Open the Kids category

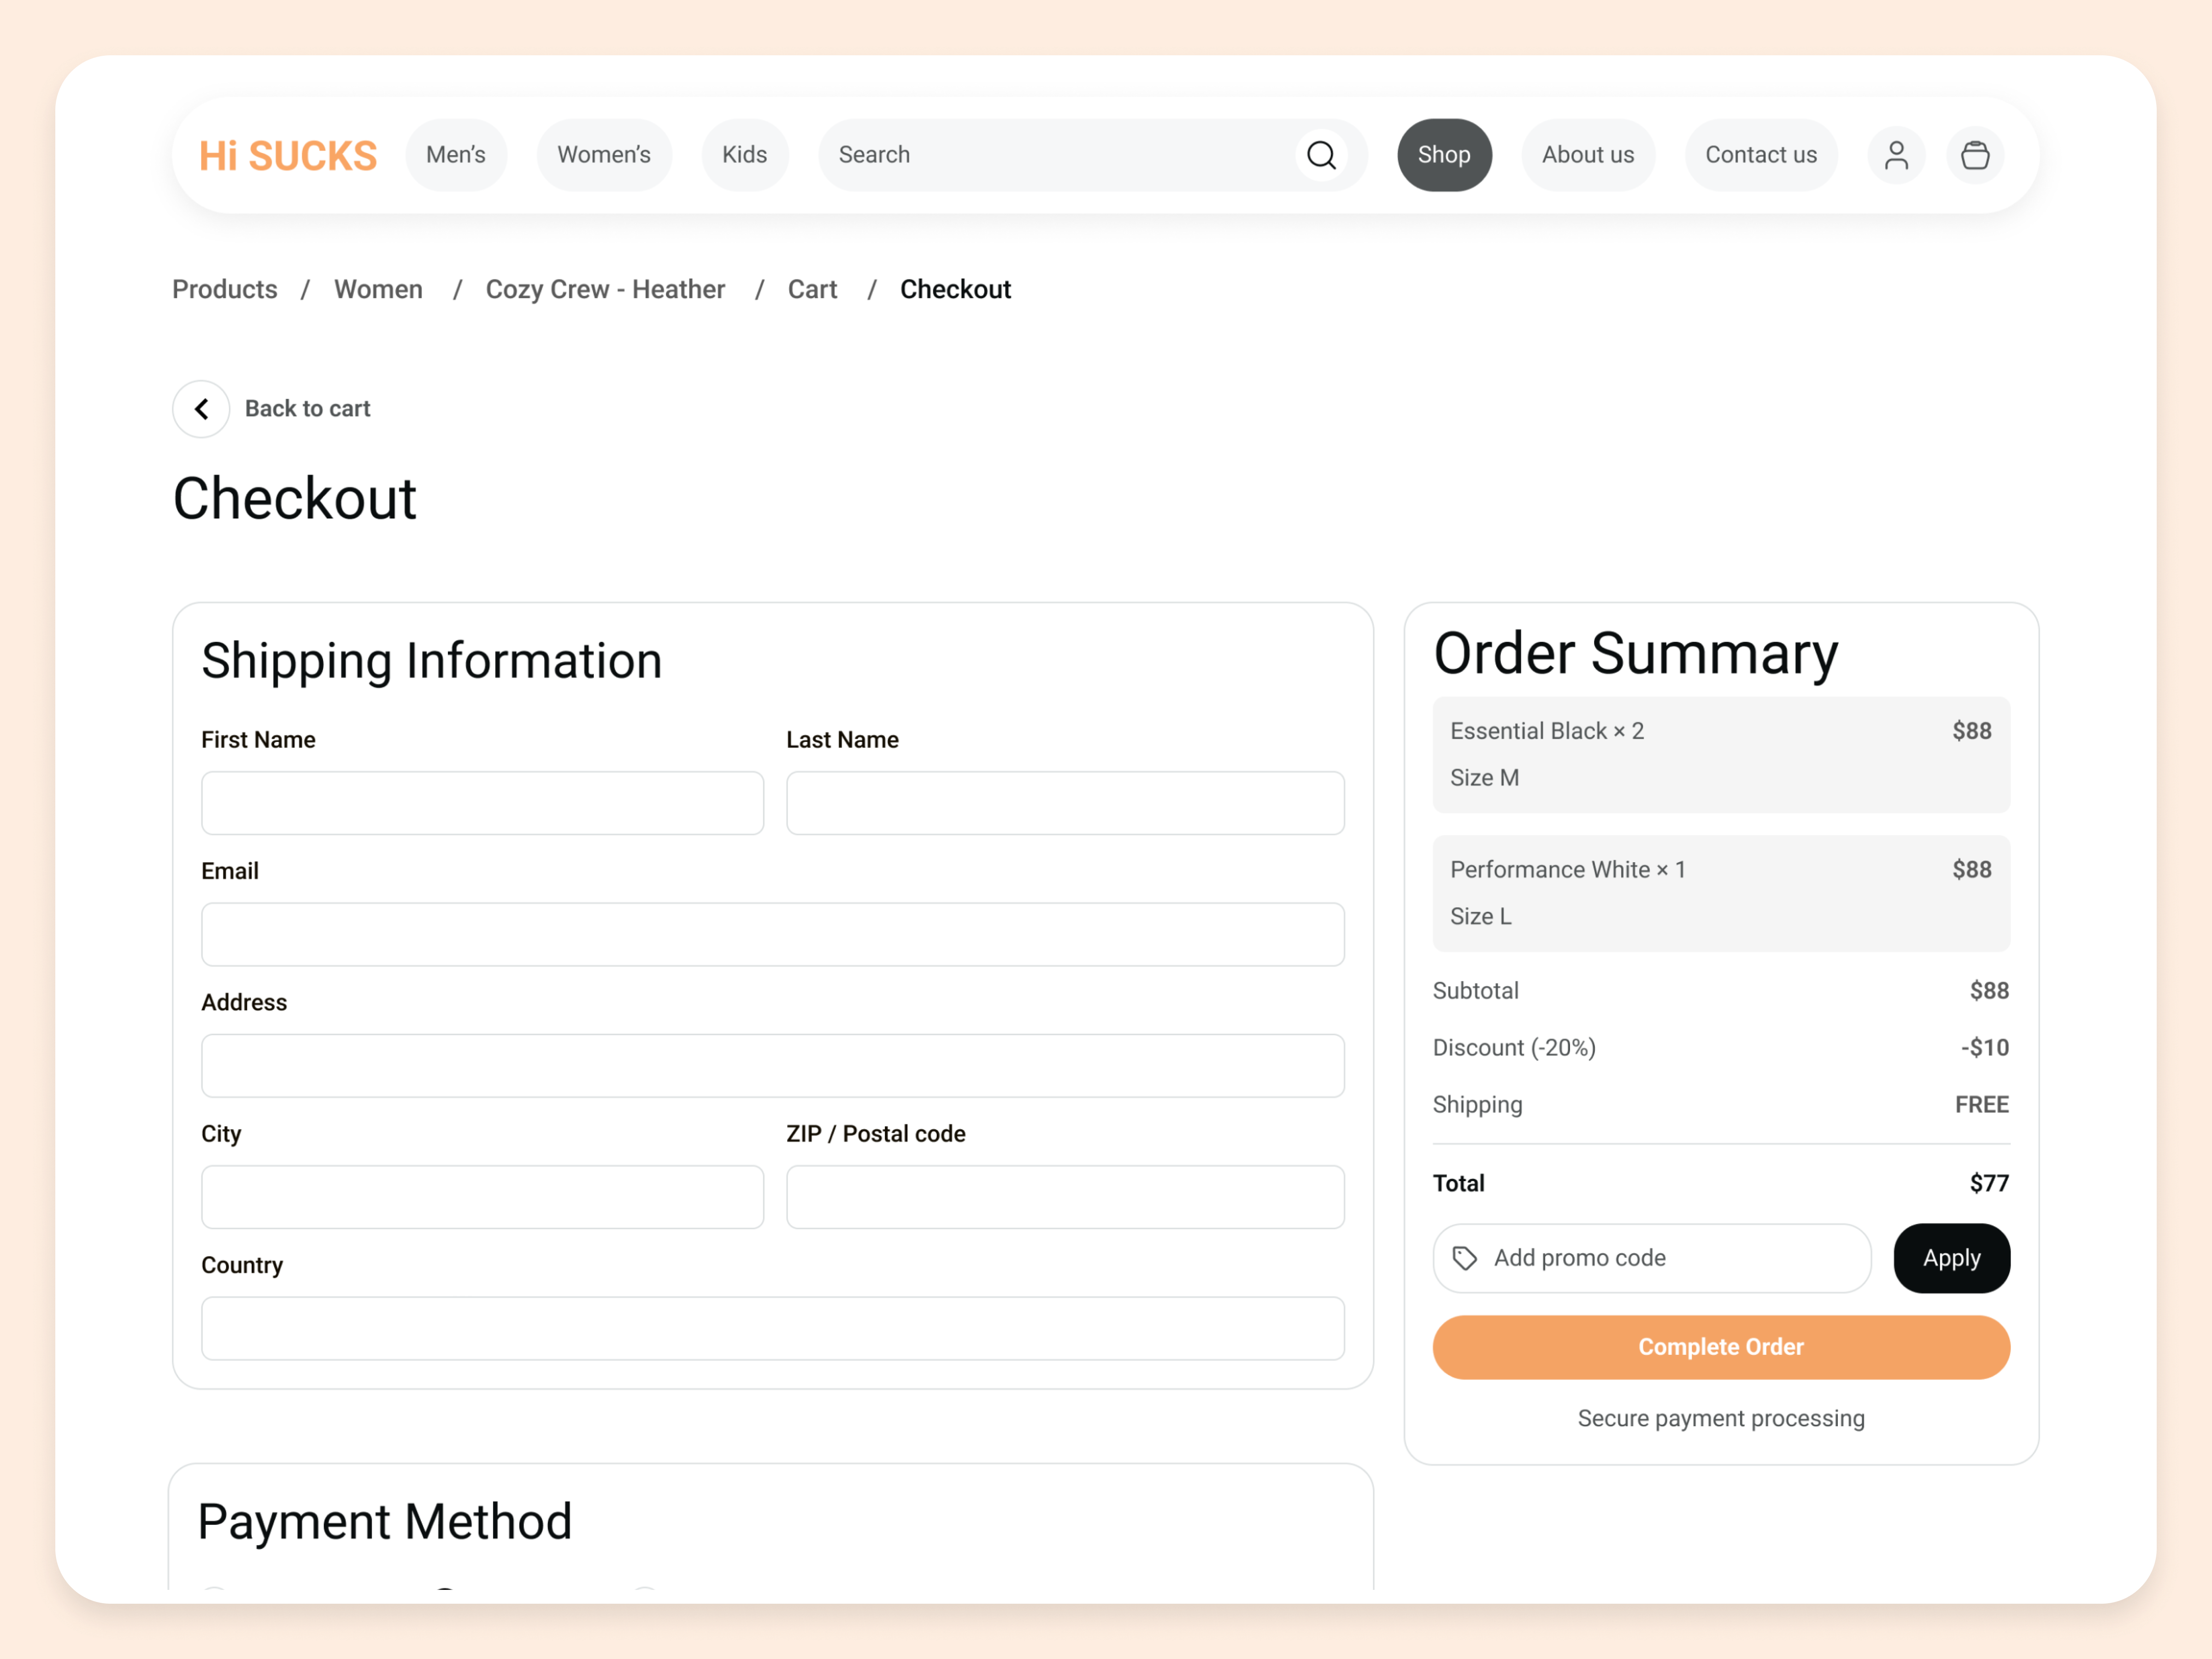pyautogui.click(x=745, y=155)
